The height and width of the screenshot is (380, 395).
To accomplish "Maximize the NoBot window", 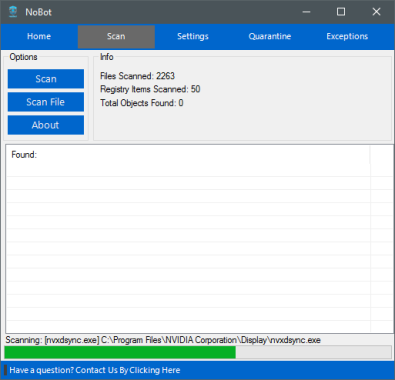I will [341, 12].
